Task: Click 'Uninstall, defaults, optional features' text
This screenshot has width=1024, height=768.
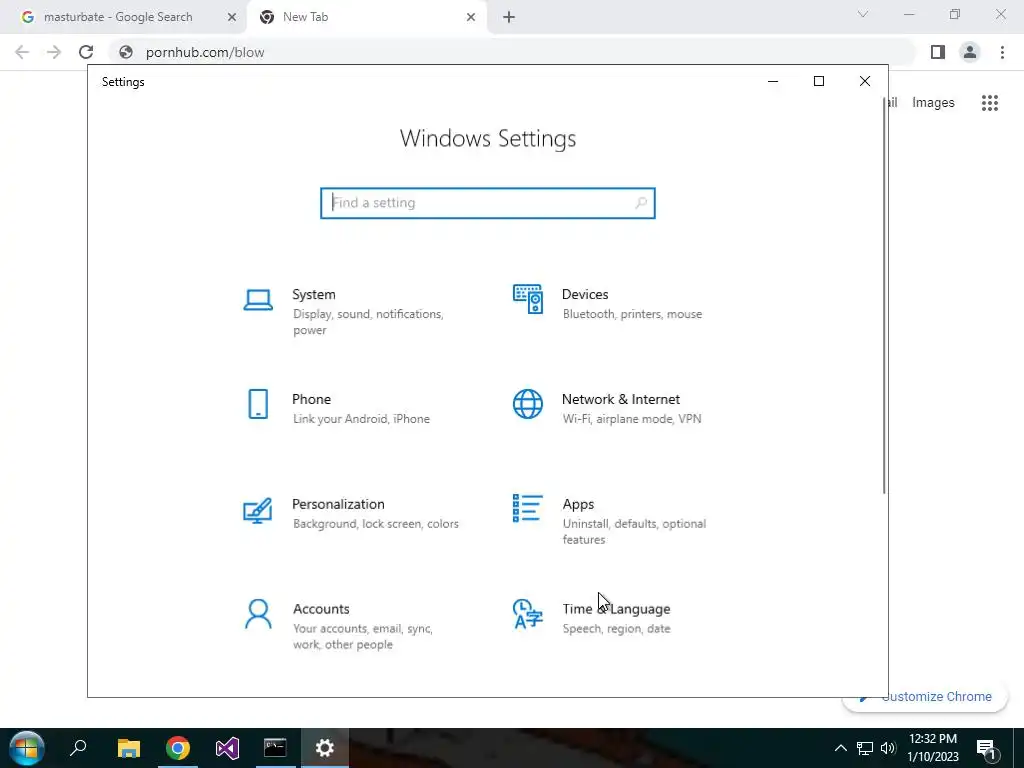Action: click(634, 532)
